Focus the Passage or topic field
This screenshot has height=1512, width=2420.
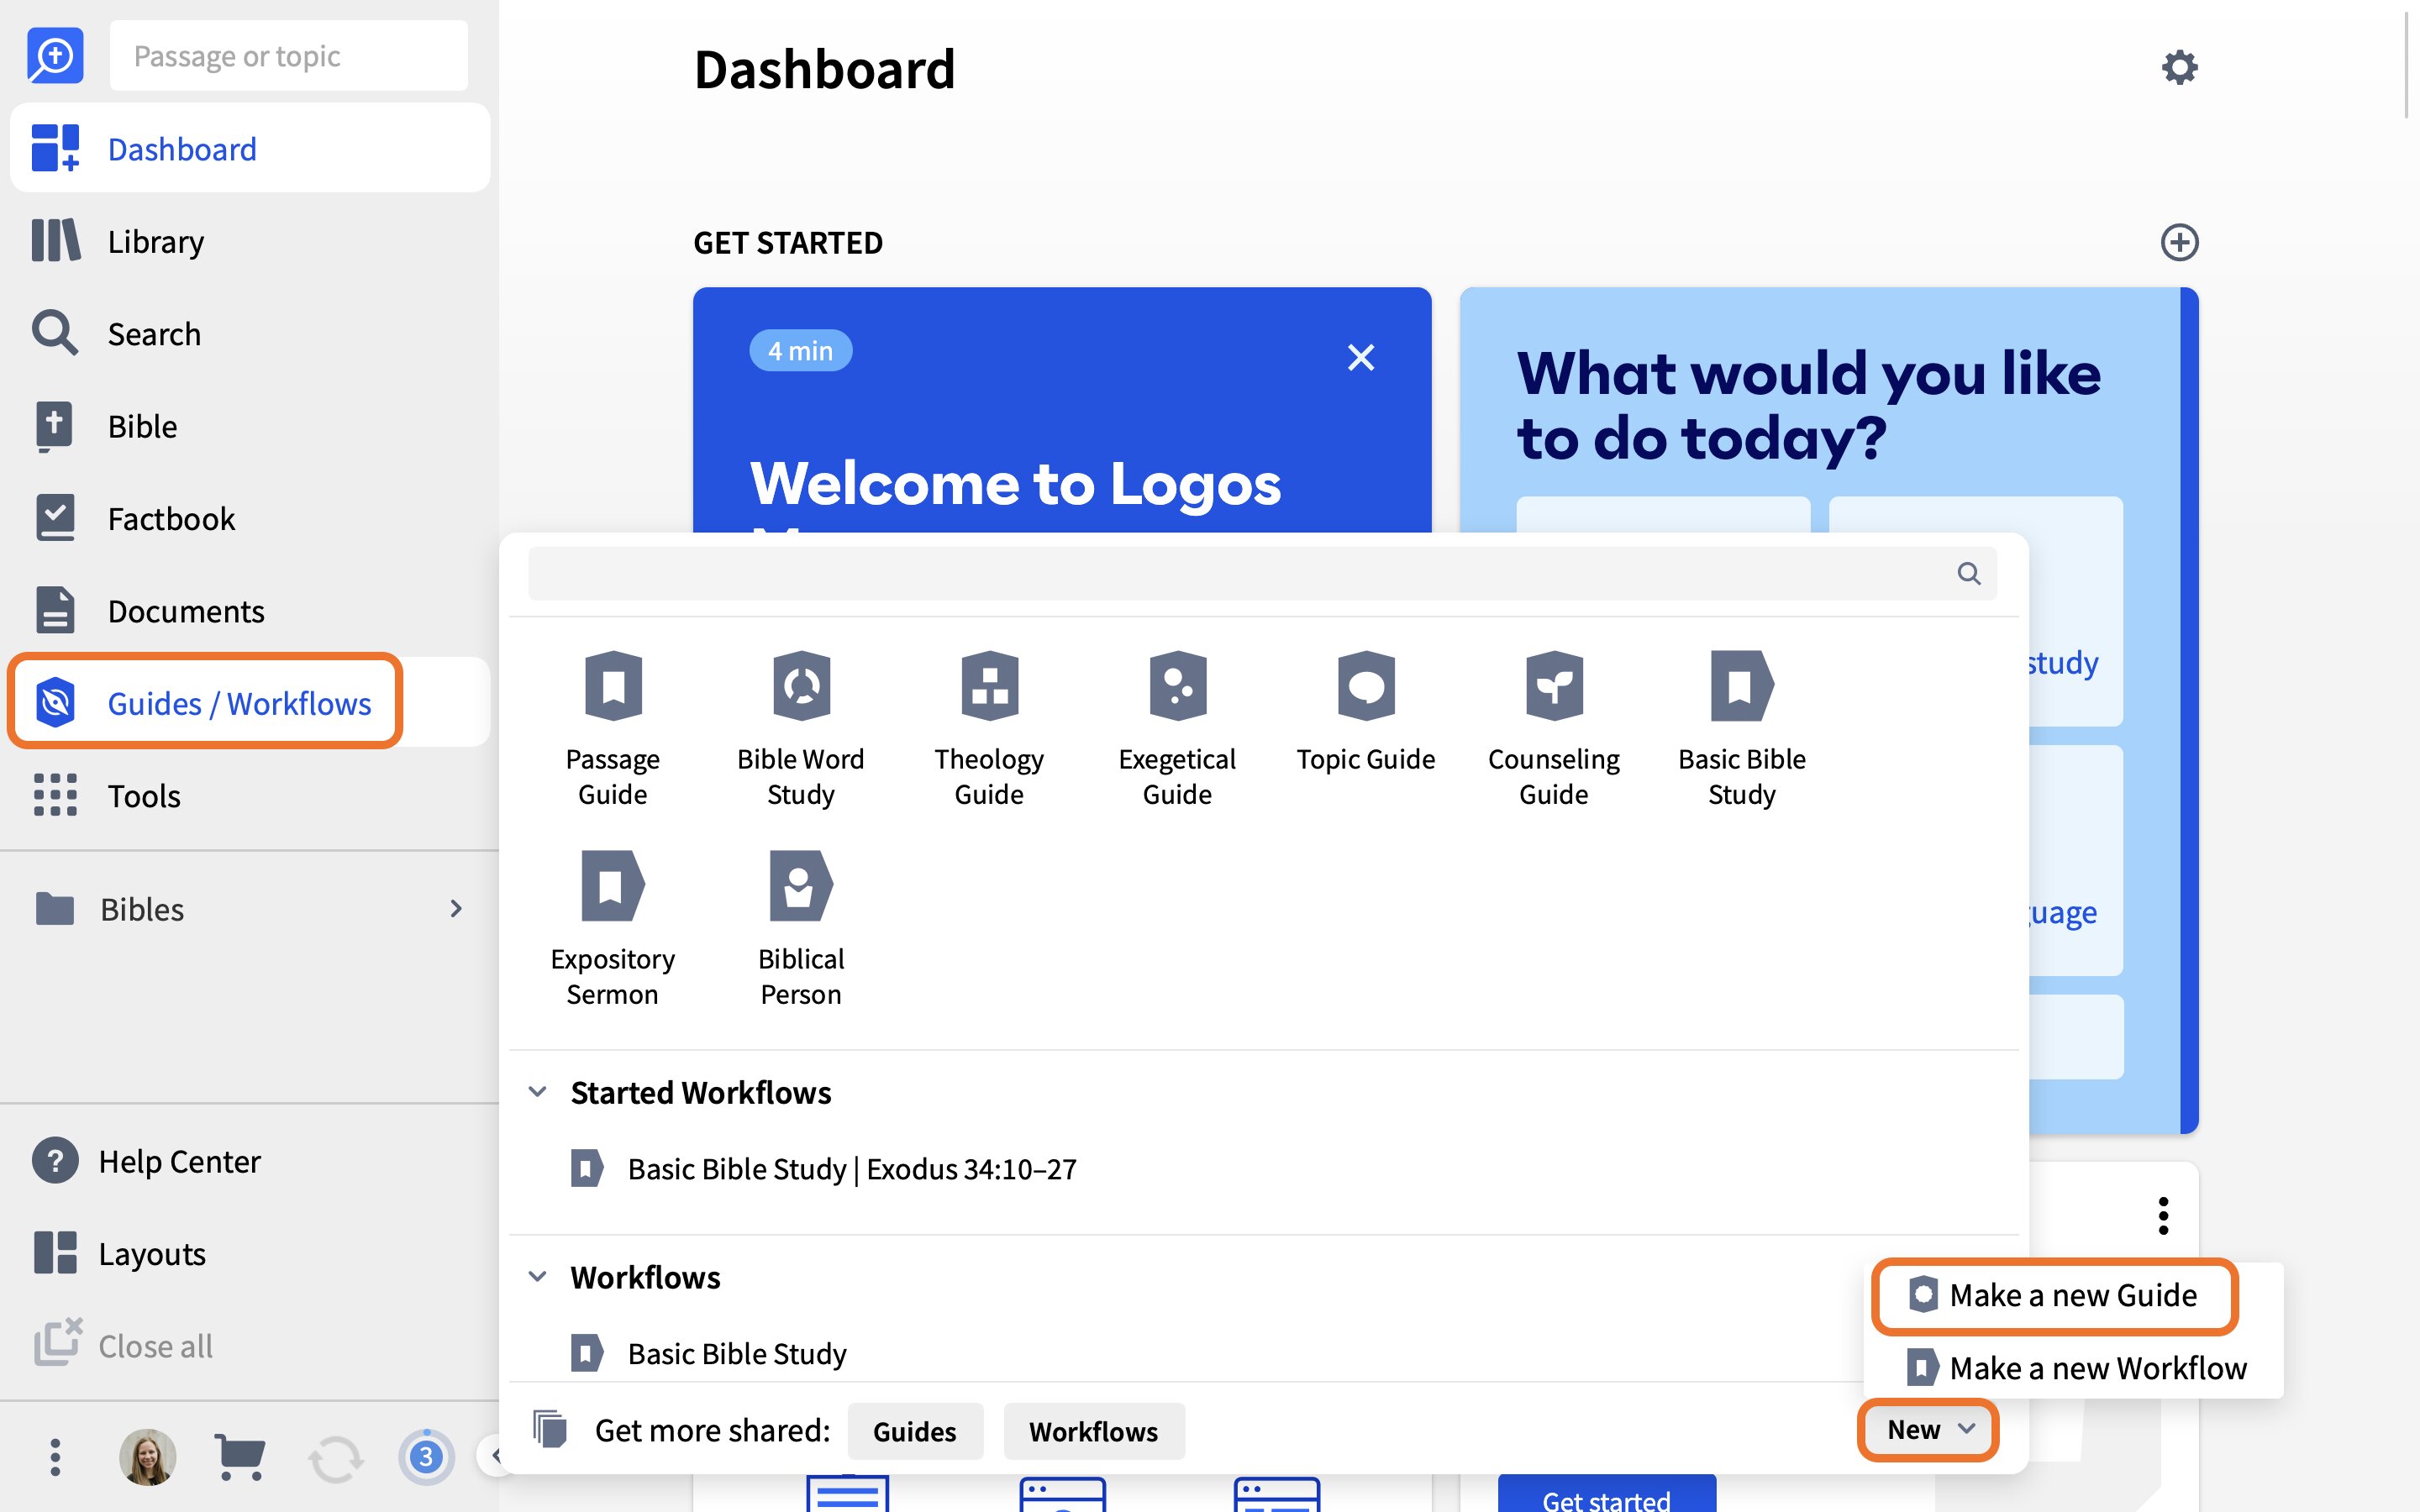click(x=289, y=55)
